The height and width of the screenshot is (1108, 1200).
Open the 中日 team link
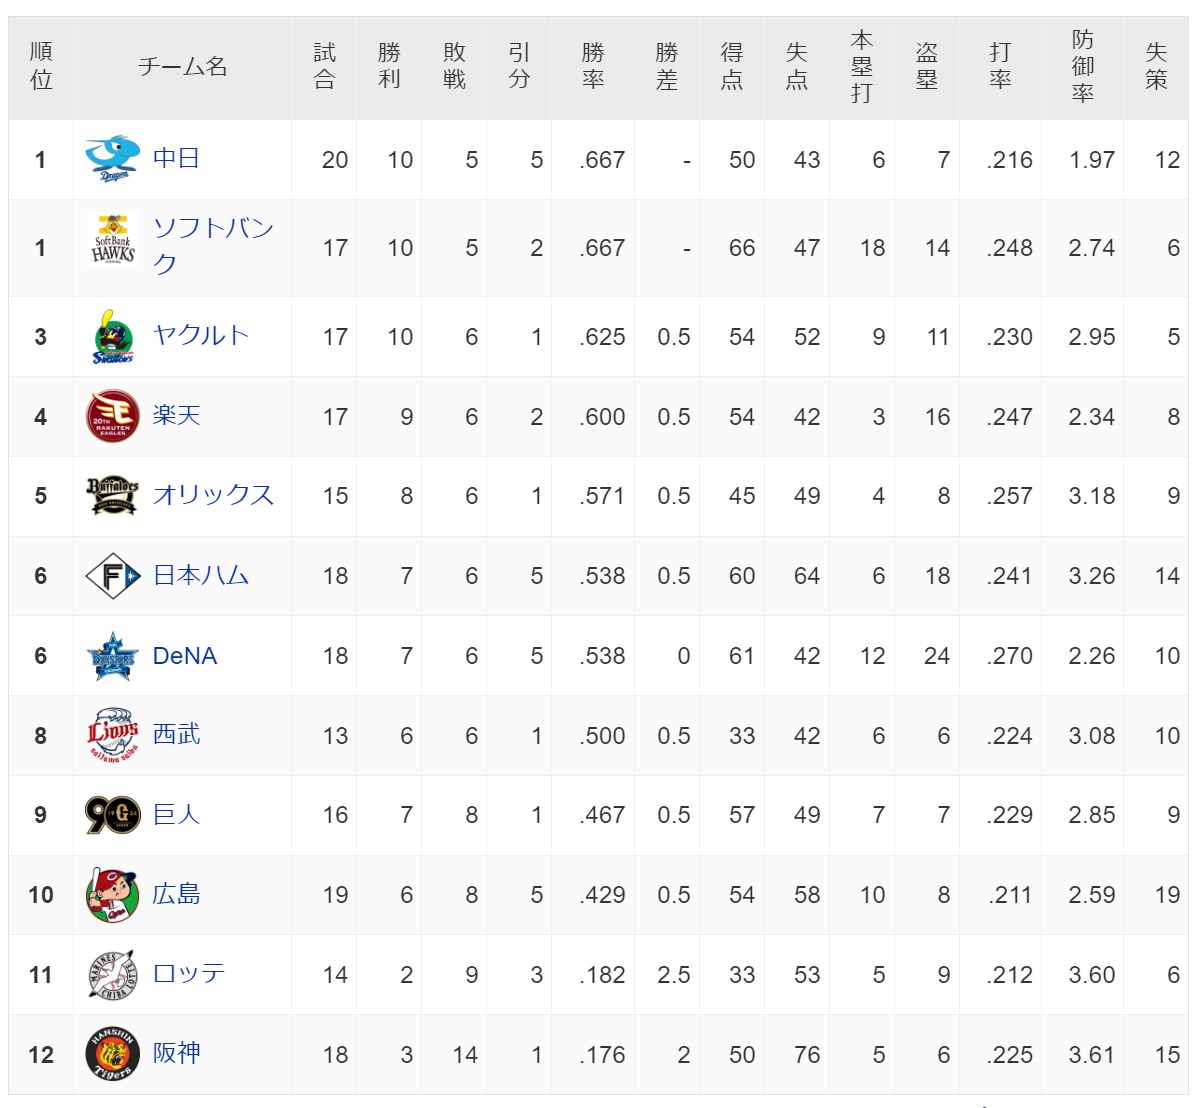pos(176,159)
